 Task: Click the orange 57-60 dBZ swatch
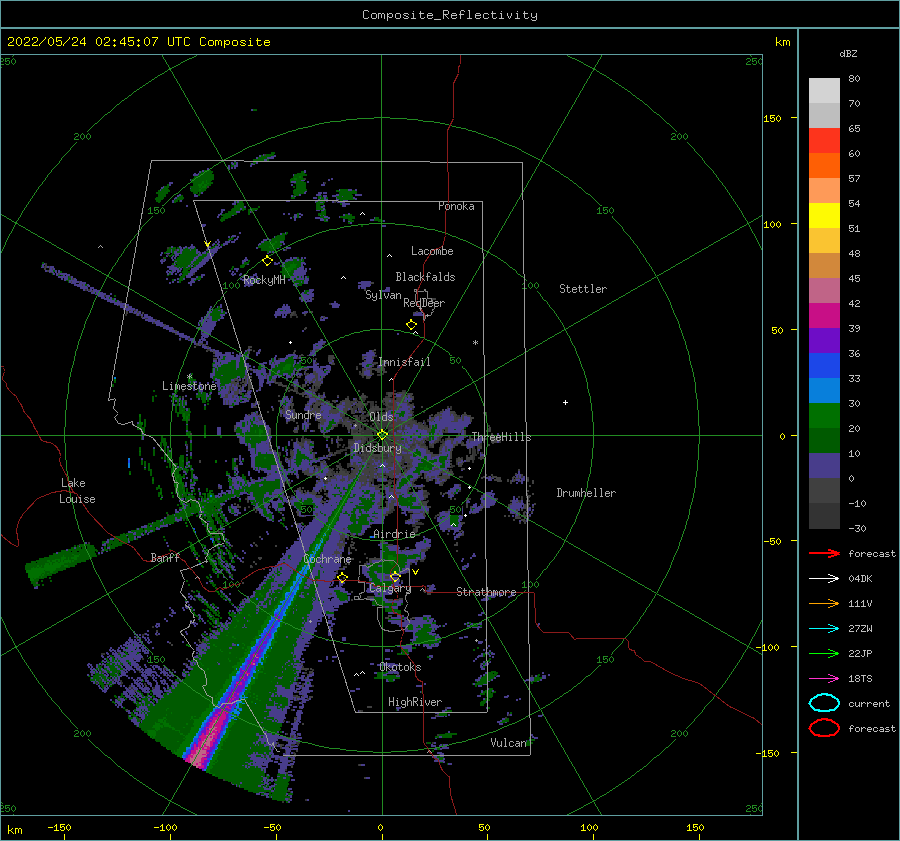(824, 166)
